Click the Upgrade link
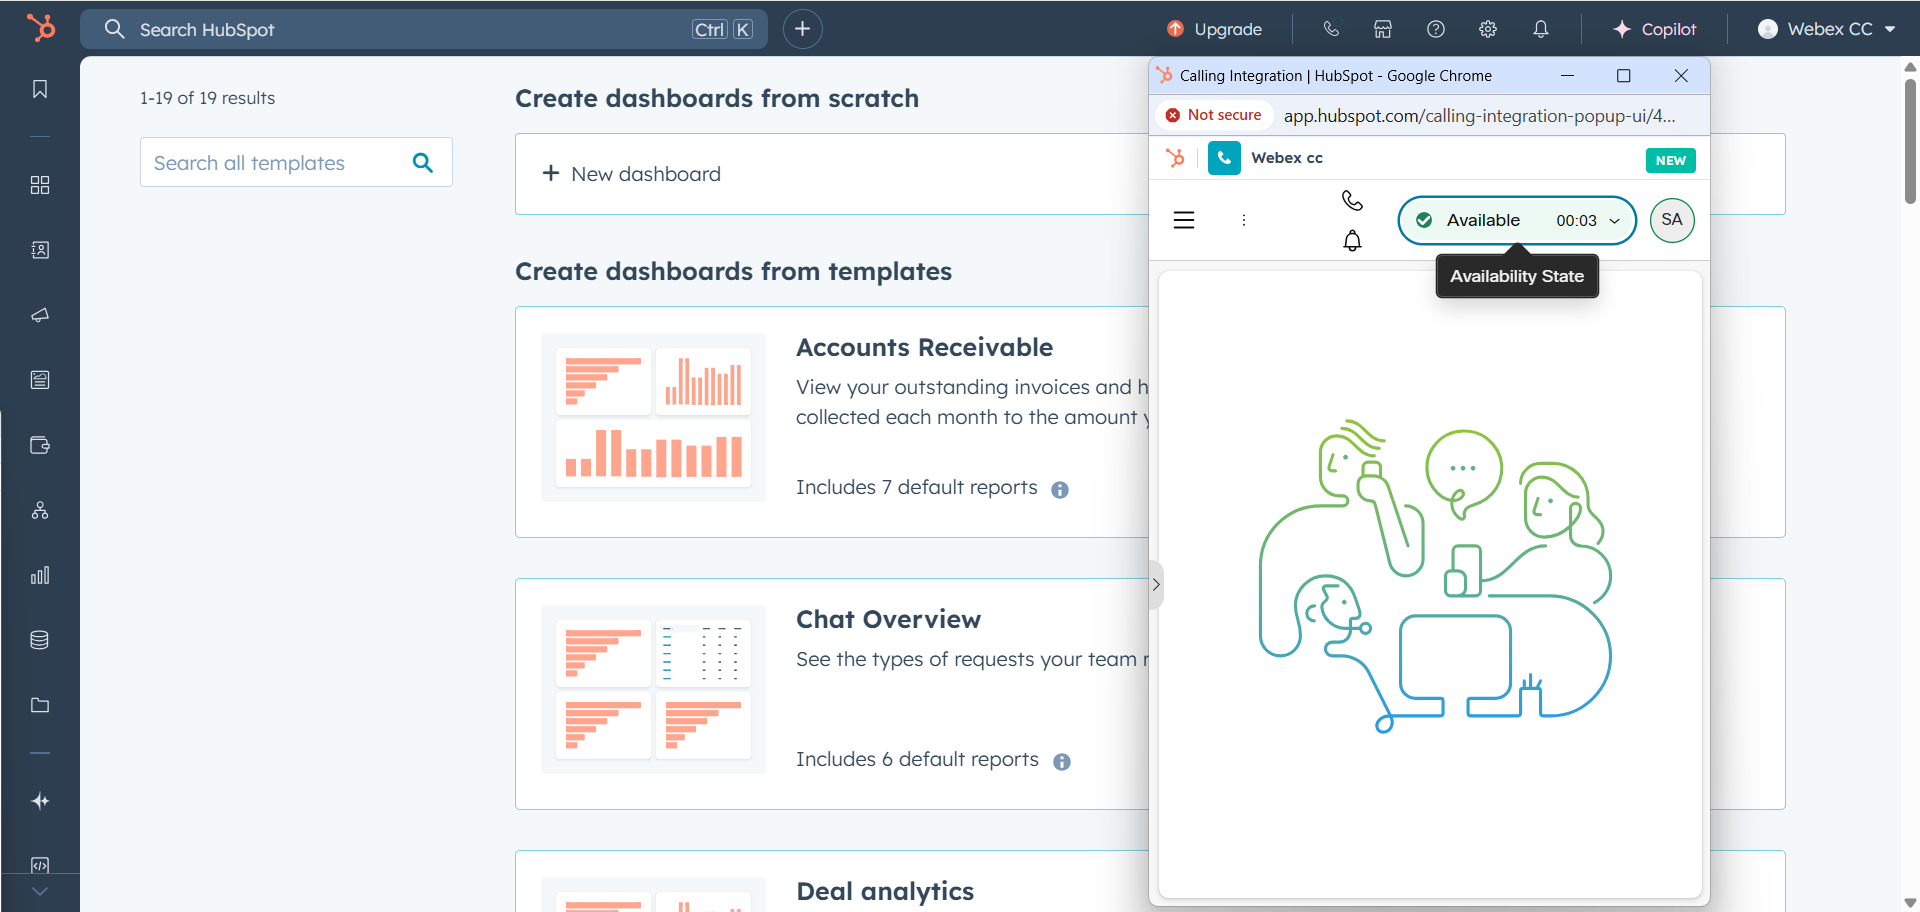 click(x=1215, y=29)
